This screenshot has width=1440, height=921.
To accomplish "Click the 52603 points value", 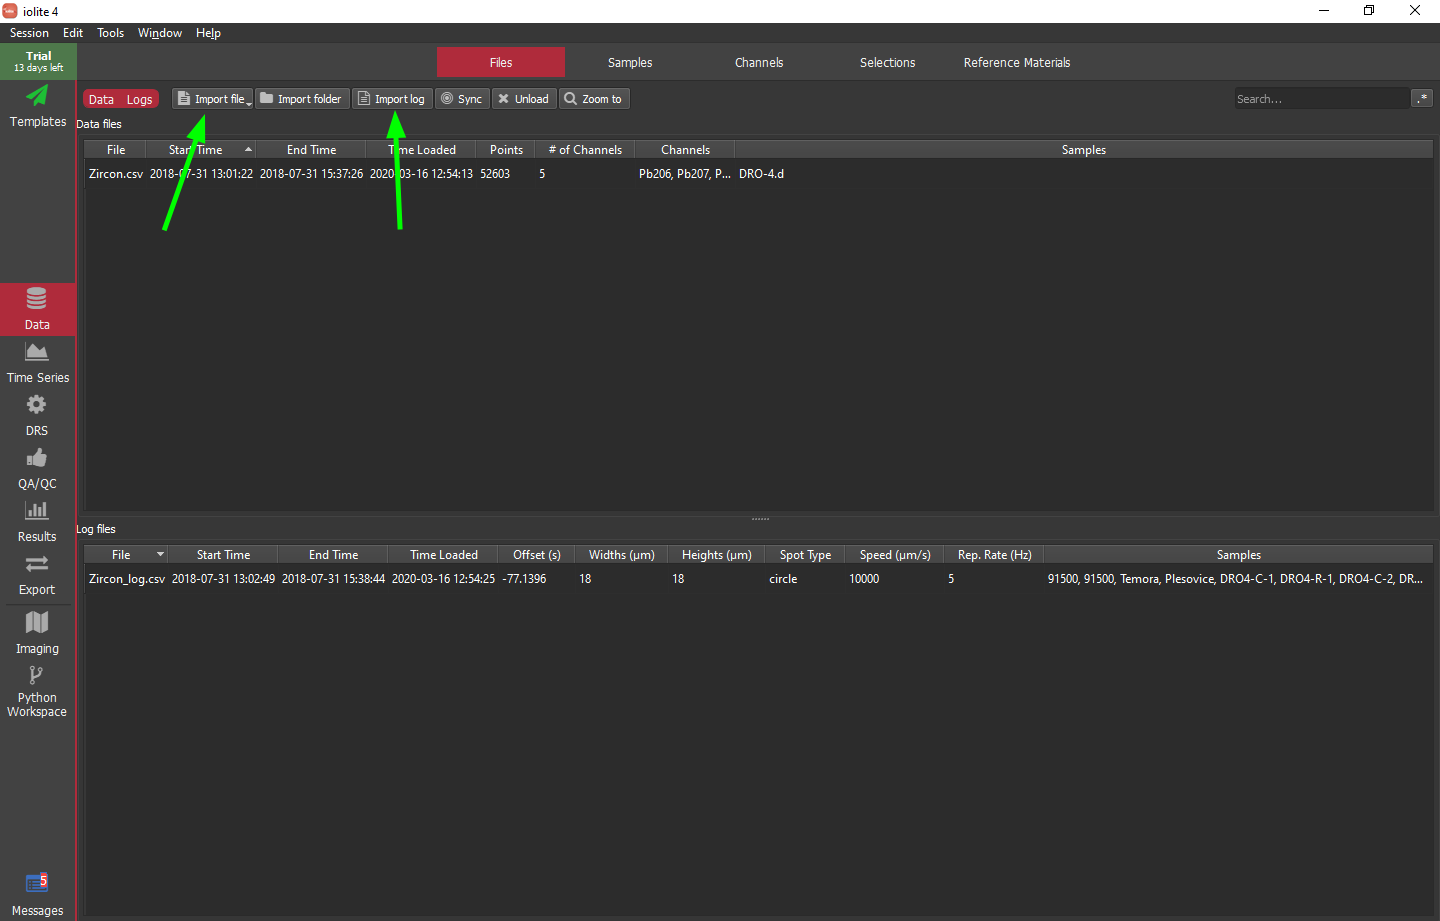I will coord(495,174).
